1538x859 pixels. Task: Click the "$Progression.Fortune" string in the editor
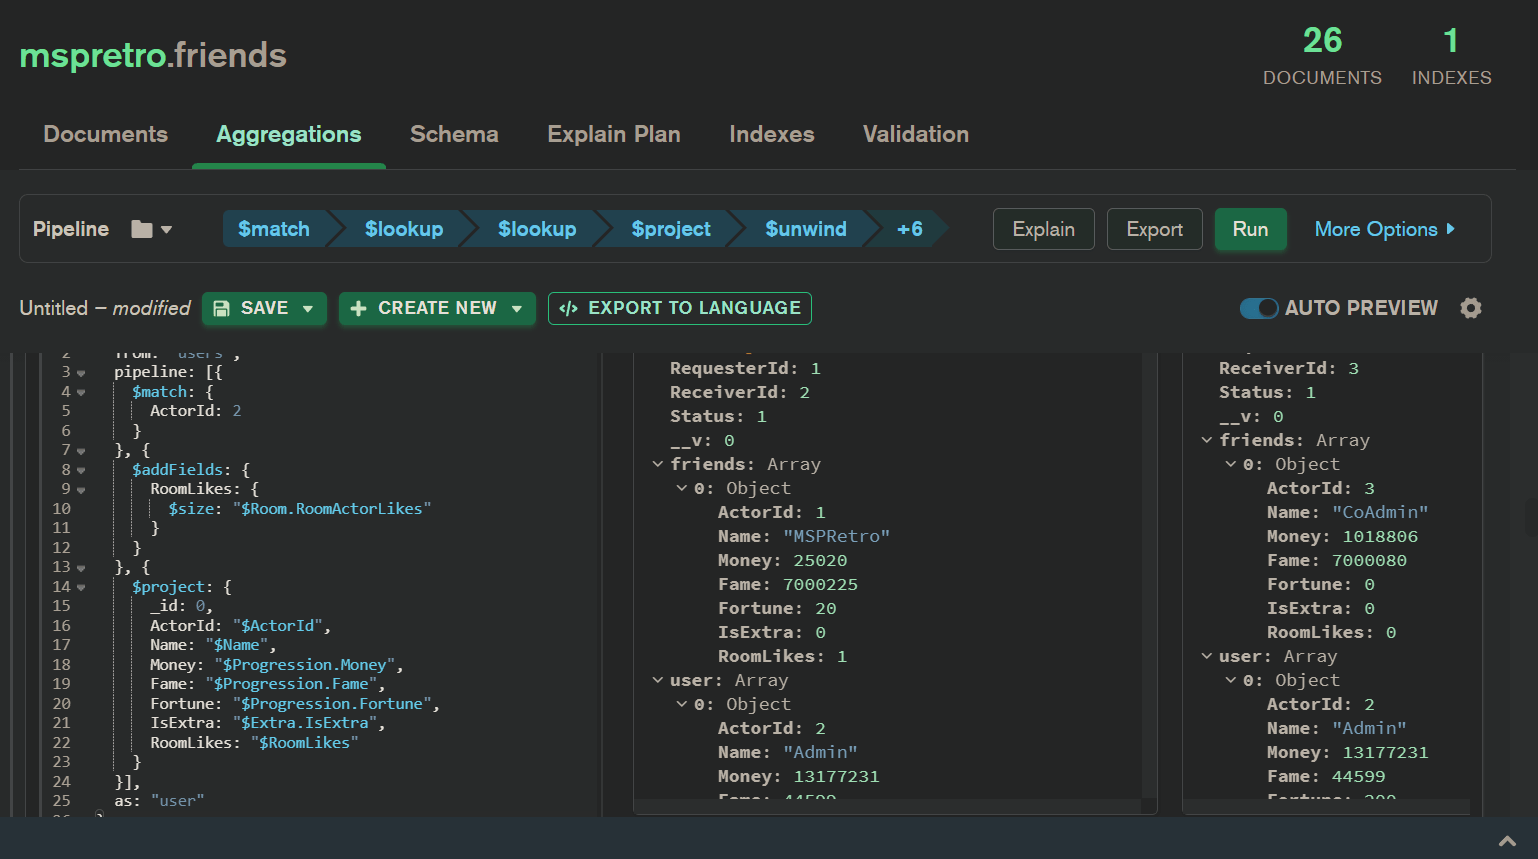coord(332,704)
